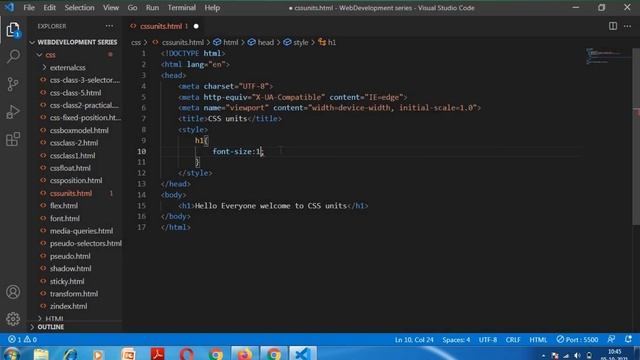Open Windows Start button
Viewport: 640px width, 360px height.
click(x=11, y=354)
